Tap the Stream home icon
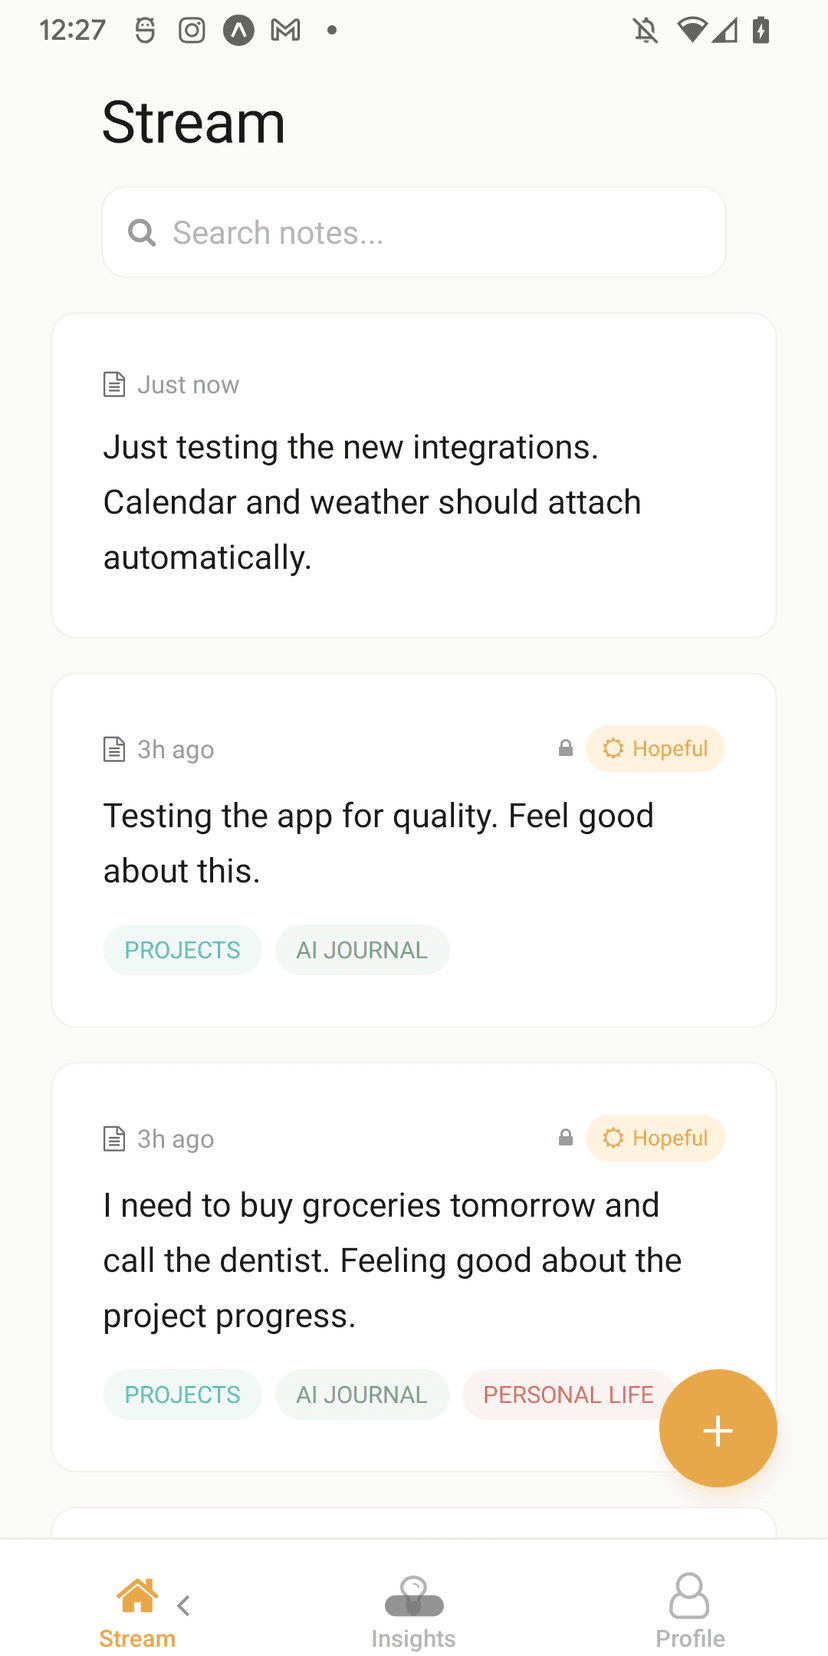The image size is (828, 1656). [136, 1593]
